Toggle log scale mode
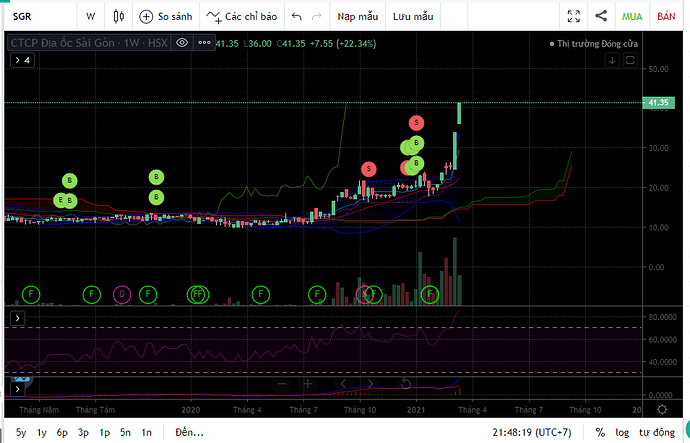 [x=622, y=433]
